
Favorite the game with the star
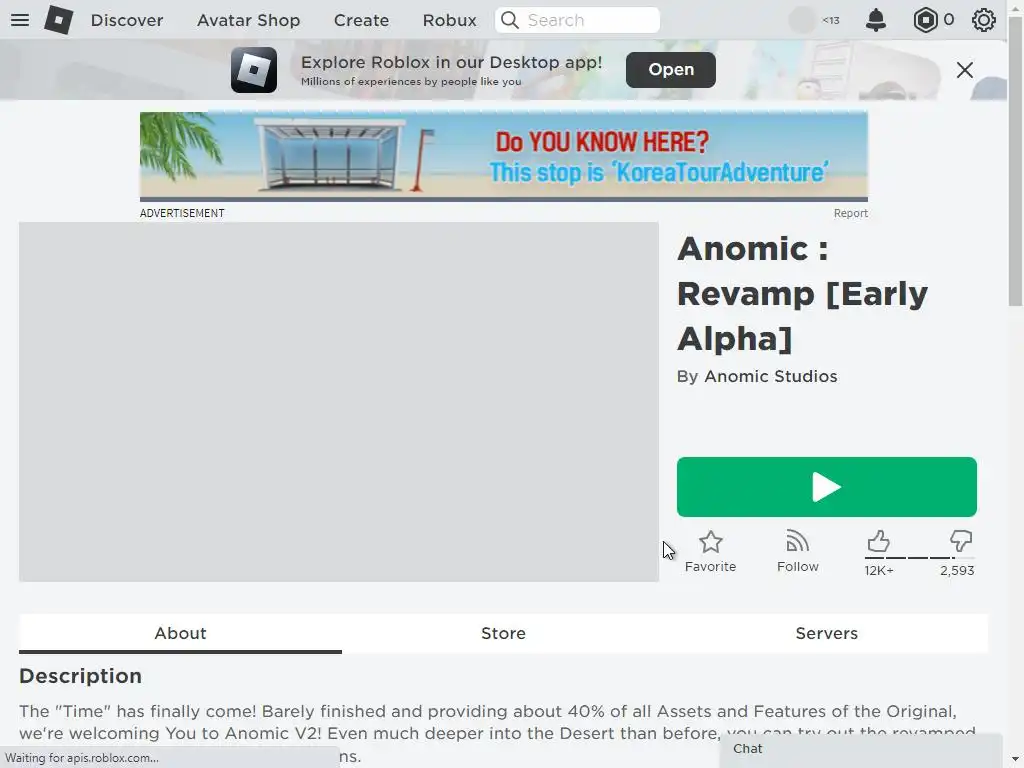tap(711, 542)
